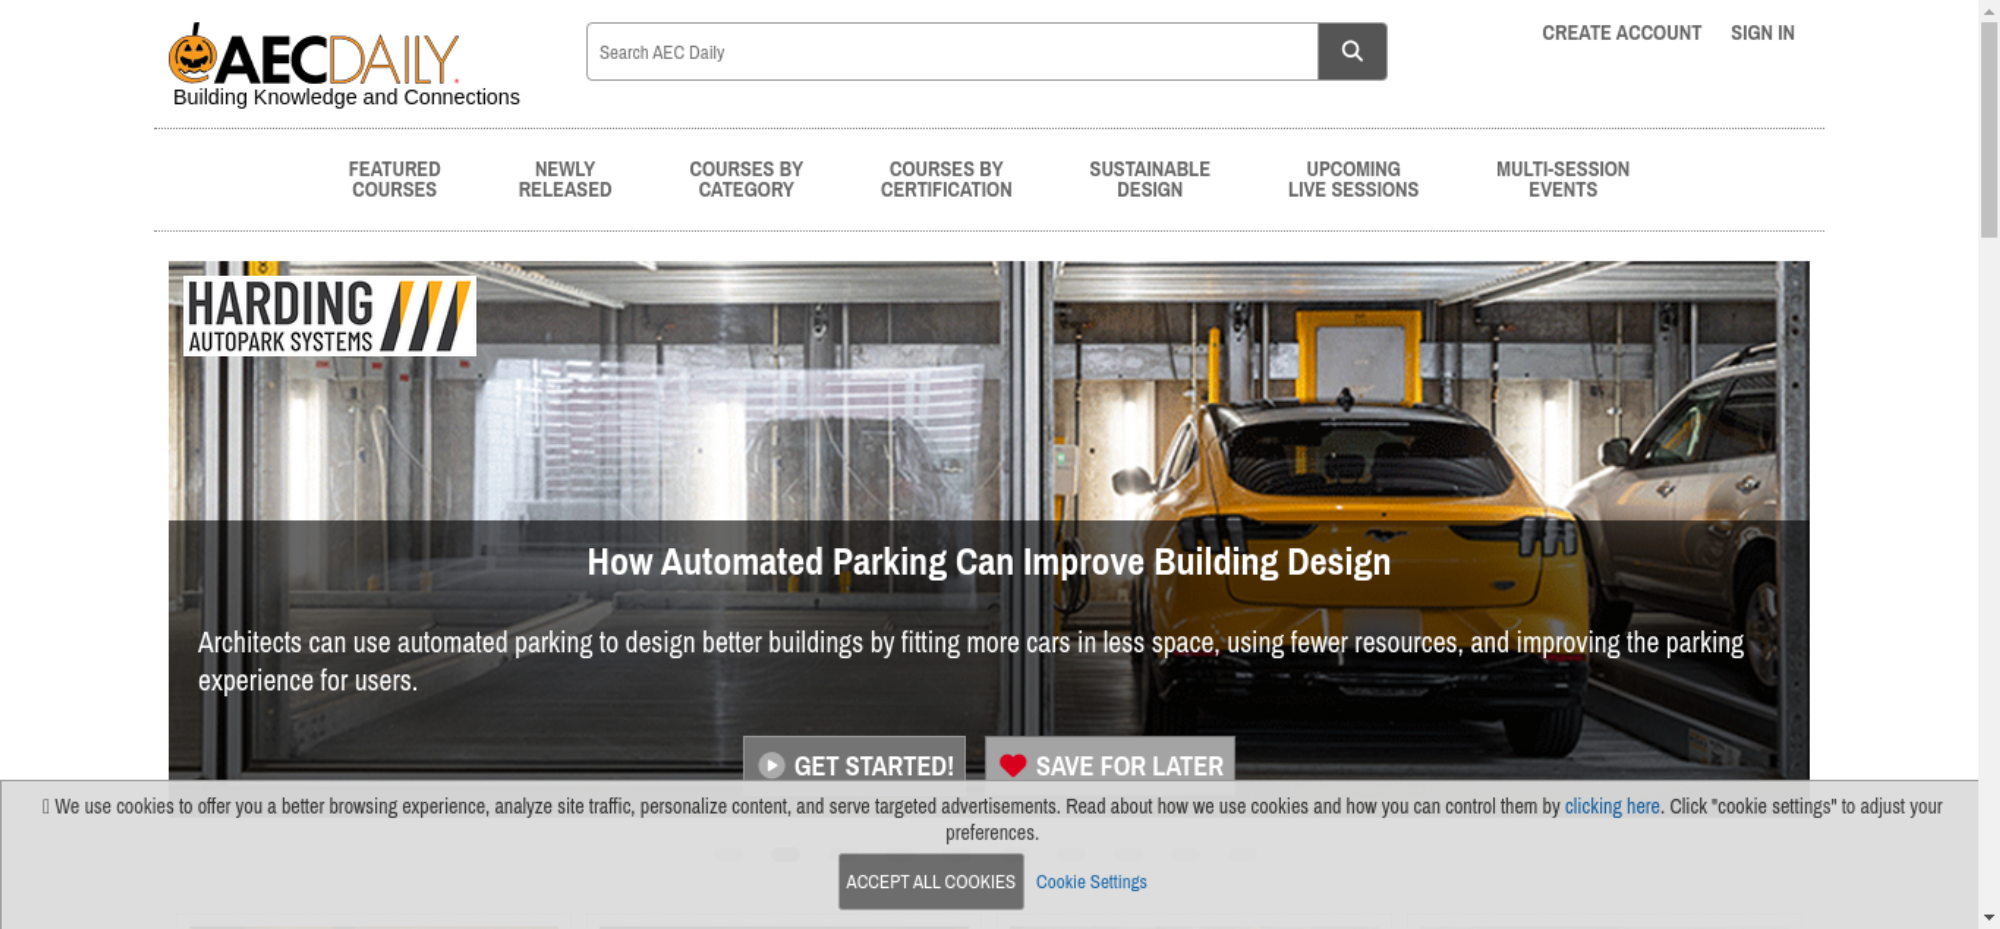Focus the Search AEC Daily input field
The width and height of the screenshot is (2000, 929).
(x=951, y=52)
